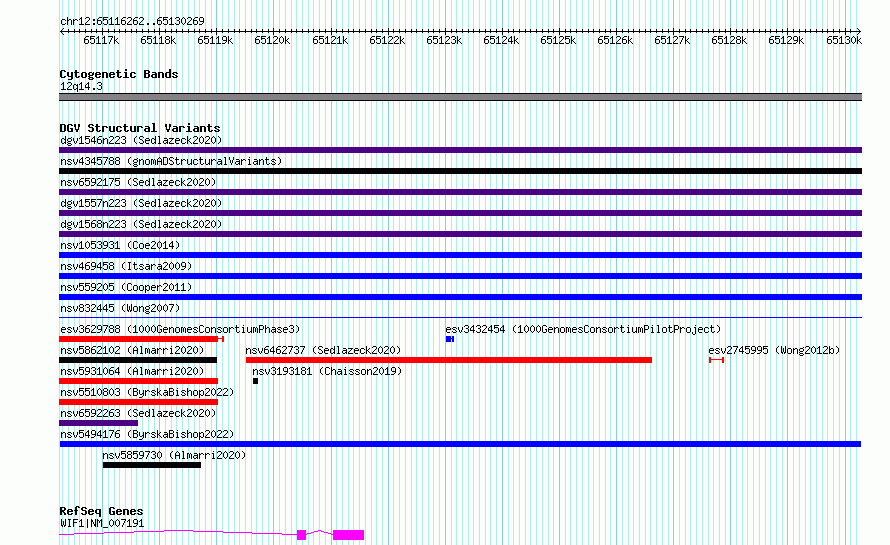
Task: Click the nsv6462737 (Sedlazeck2020) label
Action: click(323, 350)
